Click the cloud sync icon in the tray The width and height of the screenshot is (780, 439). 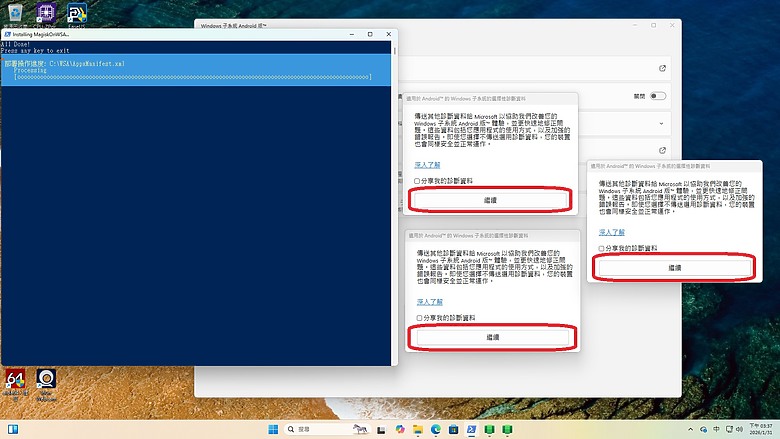click(703, 429)
